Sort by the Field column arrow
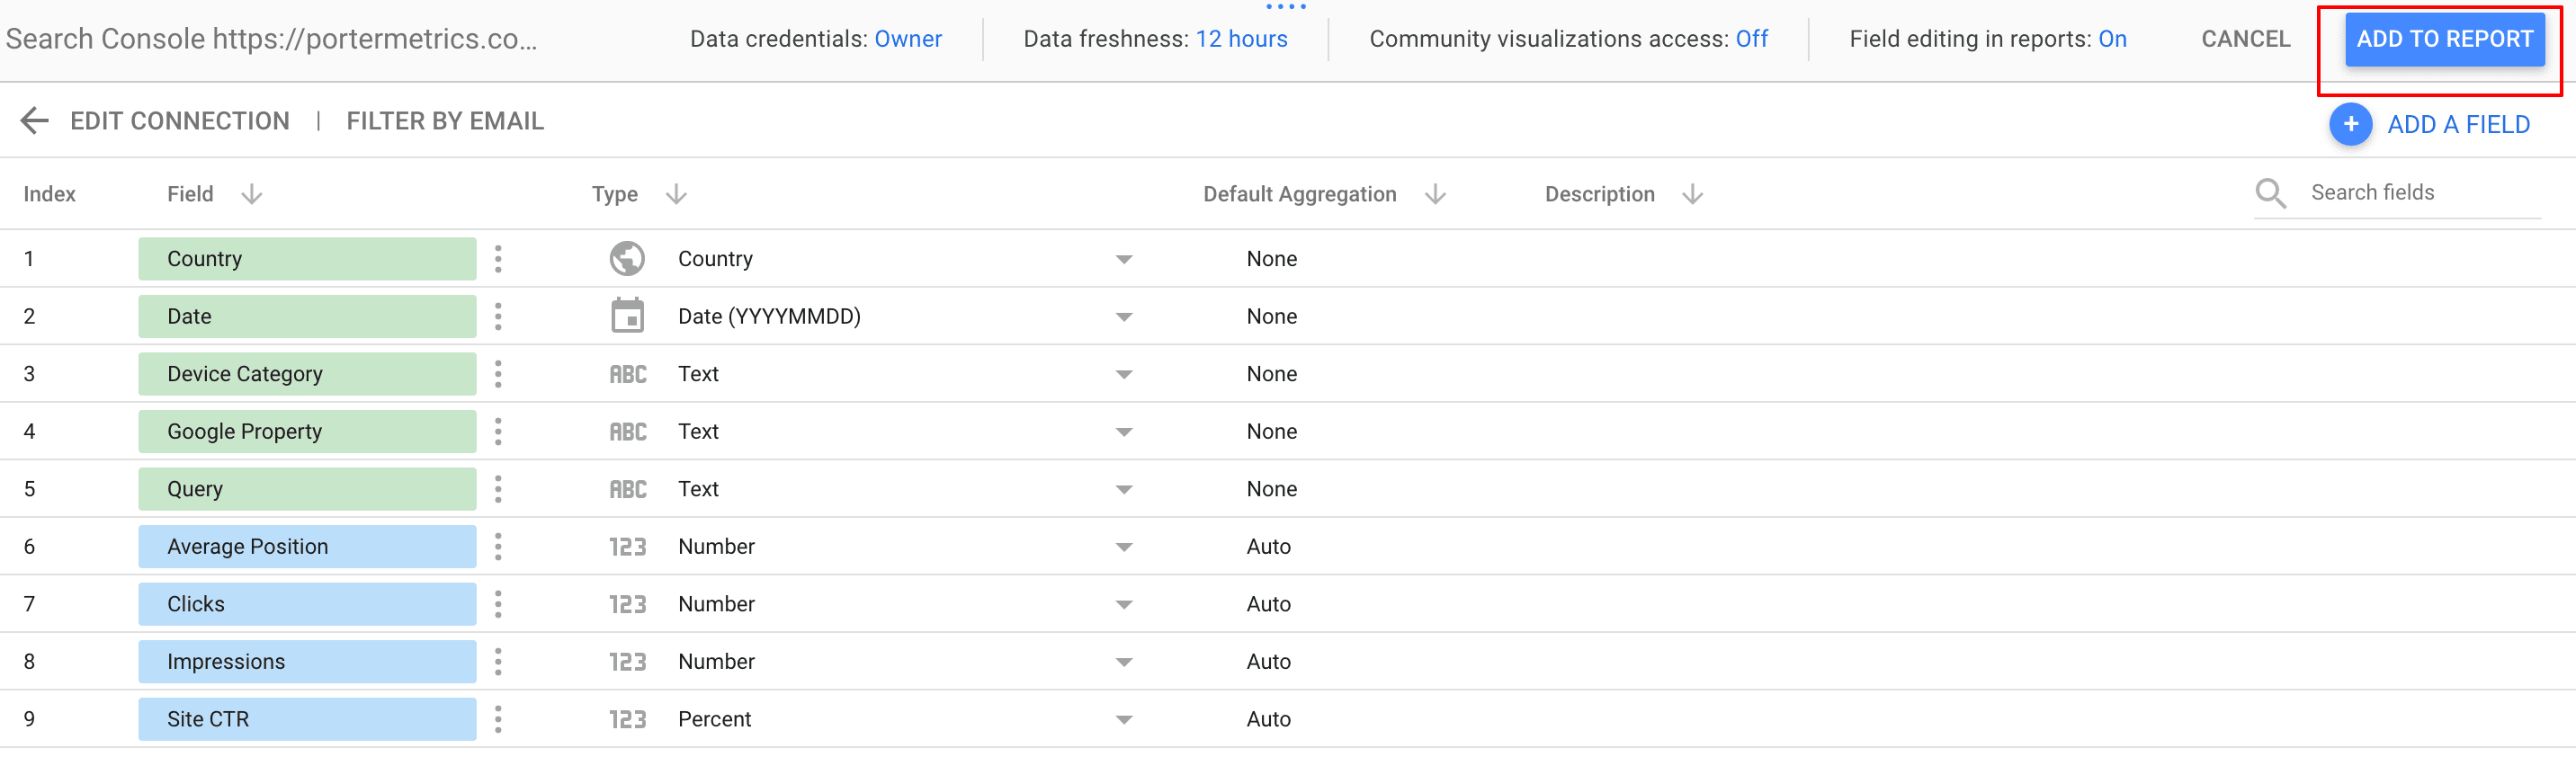2576x766 pixels. pyautogui.click(x=252, y=194)
